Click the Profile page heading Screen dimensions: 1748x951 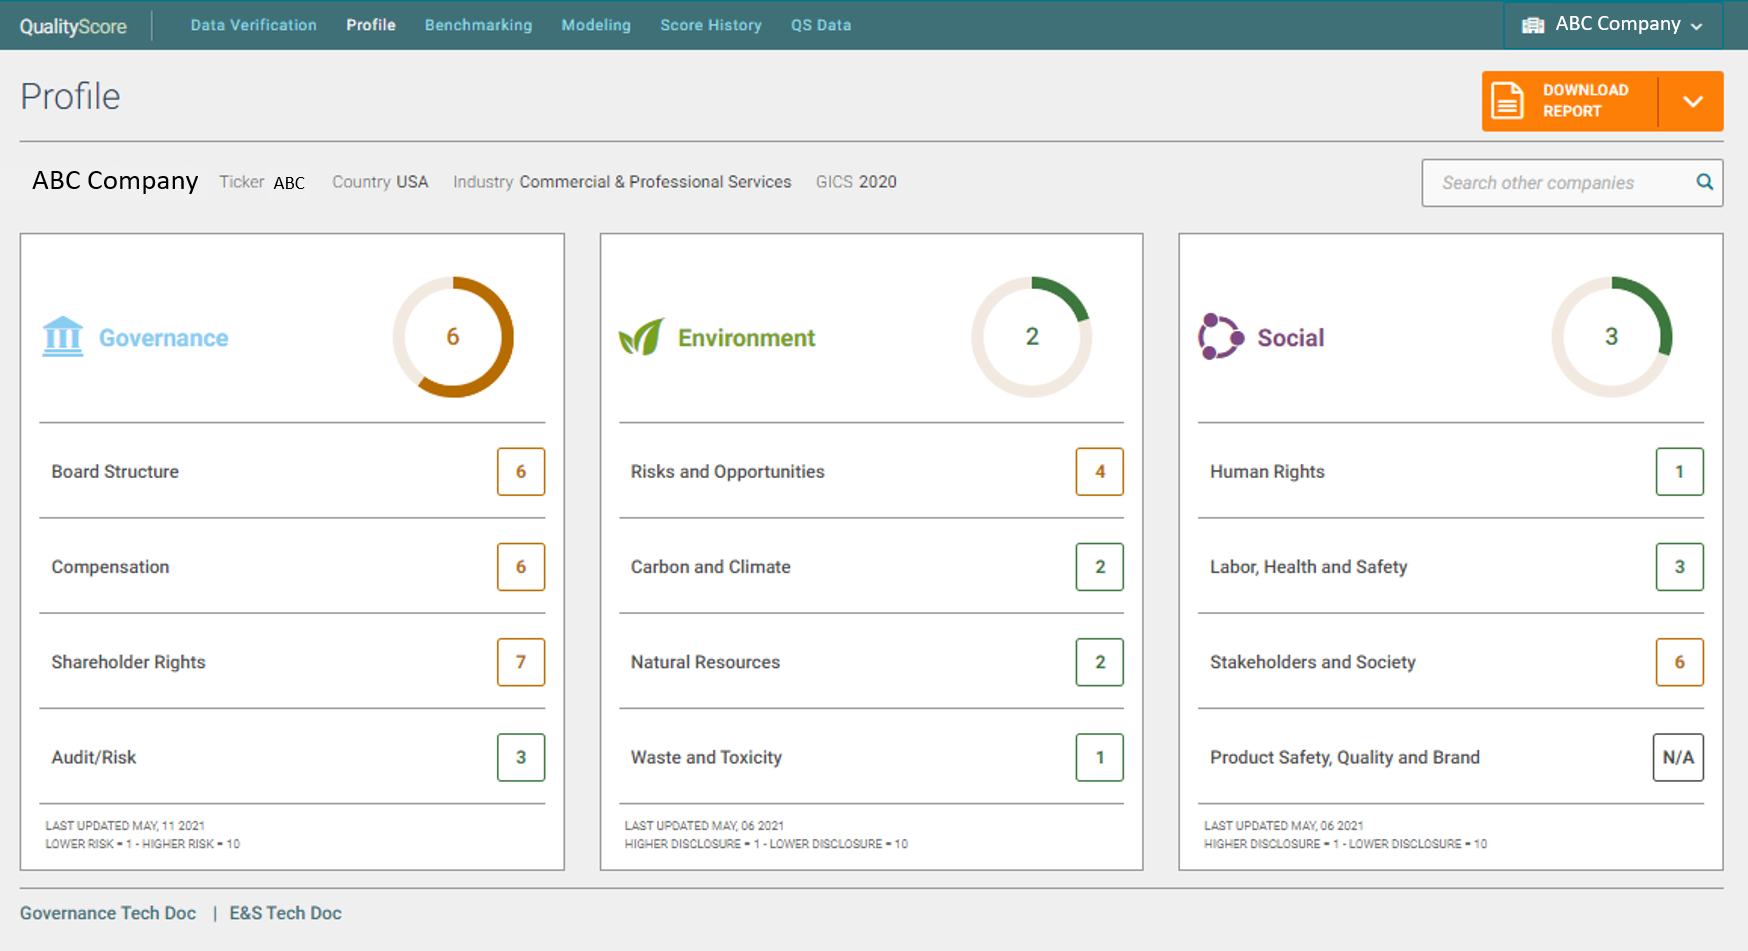click(70, 96)
